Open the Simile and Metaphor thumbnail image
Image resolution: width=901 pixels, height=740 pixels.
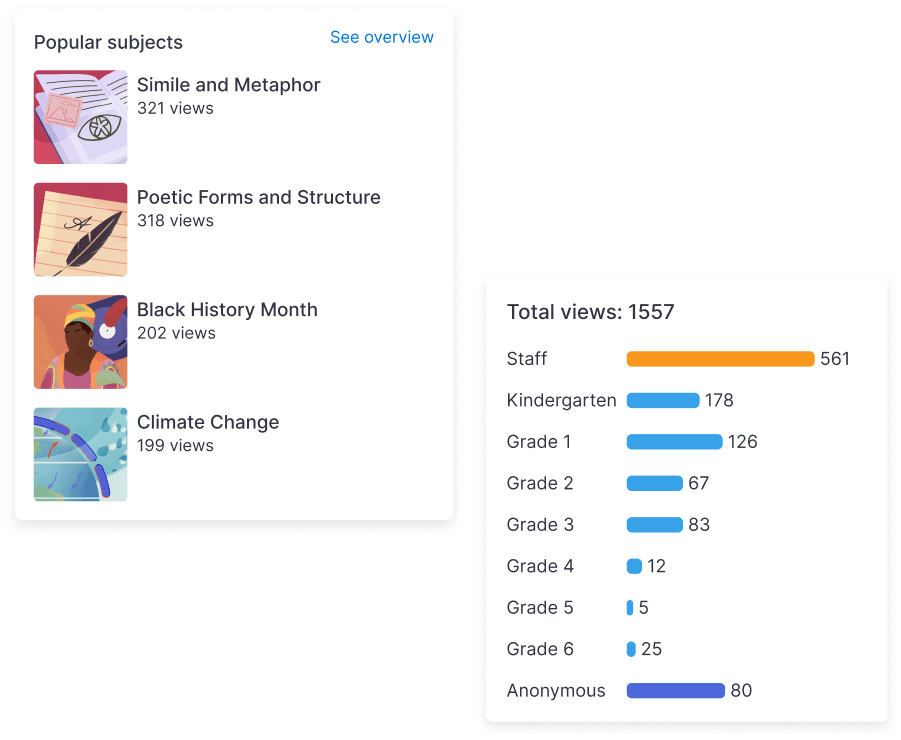click(x=80, y=117)
